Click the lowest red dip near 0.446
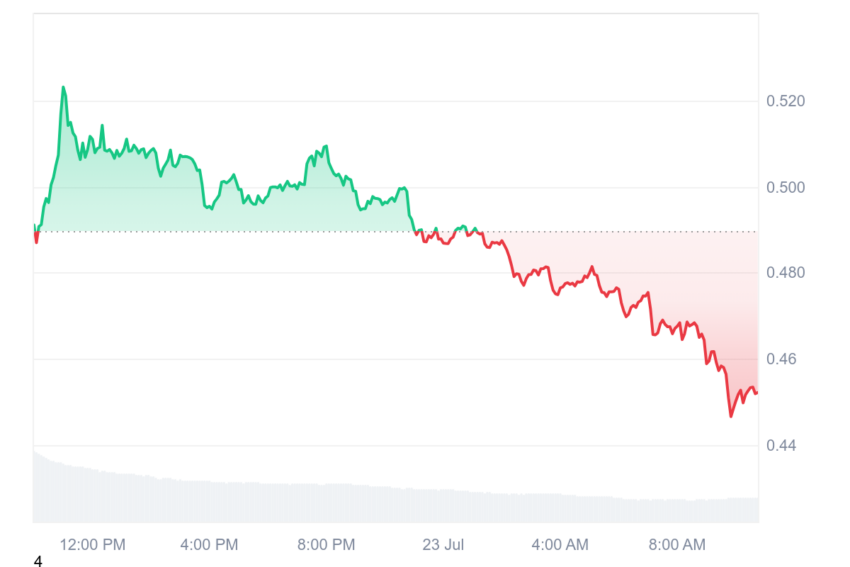Screen dimensions: 850x567 pos(731,416)
